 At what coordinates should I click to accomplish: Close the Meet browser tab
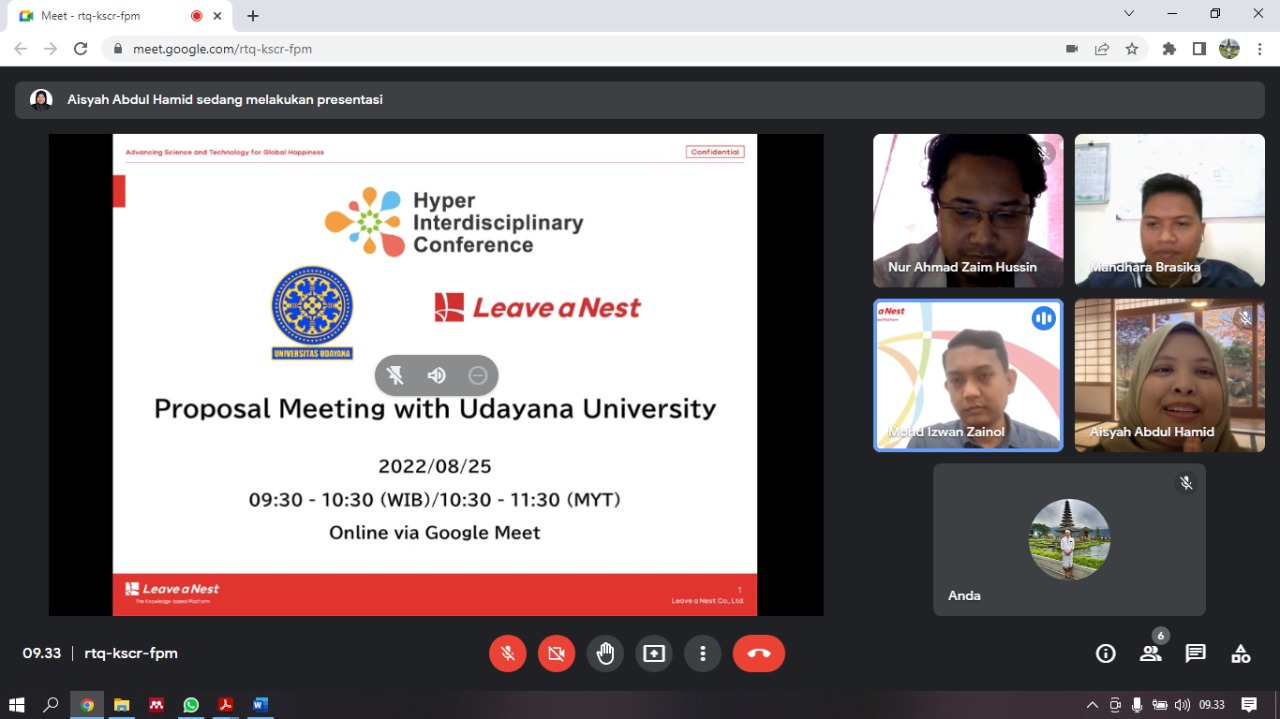click(x=217, y=16)
